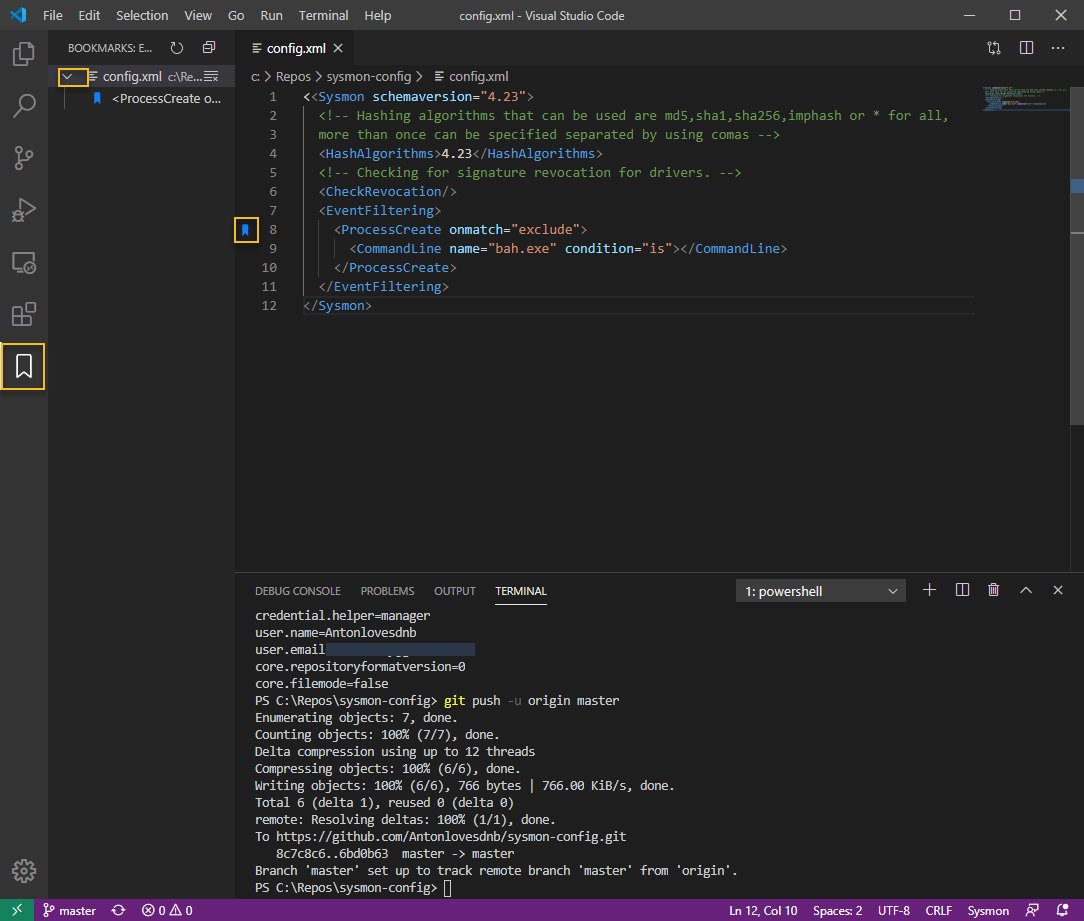Viewport: 1084px width, 921px height.
Task: Open the powershell terminal selector dropdown
Action: (821, 591)
